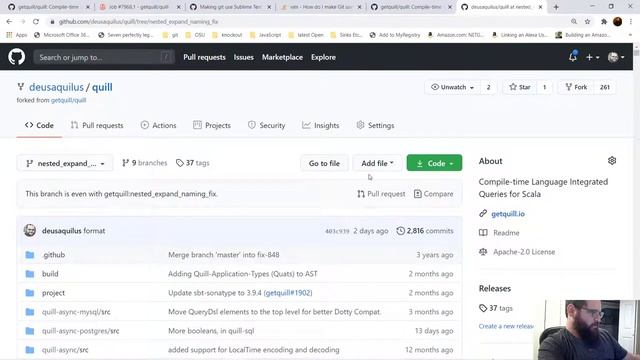This screenshot has width=640, height=360.
Task: Open the Apache-2.0 License link
Action: [524, 252]
